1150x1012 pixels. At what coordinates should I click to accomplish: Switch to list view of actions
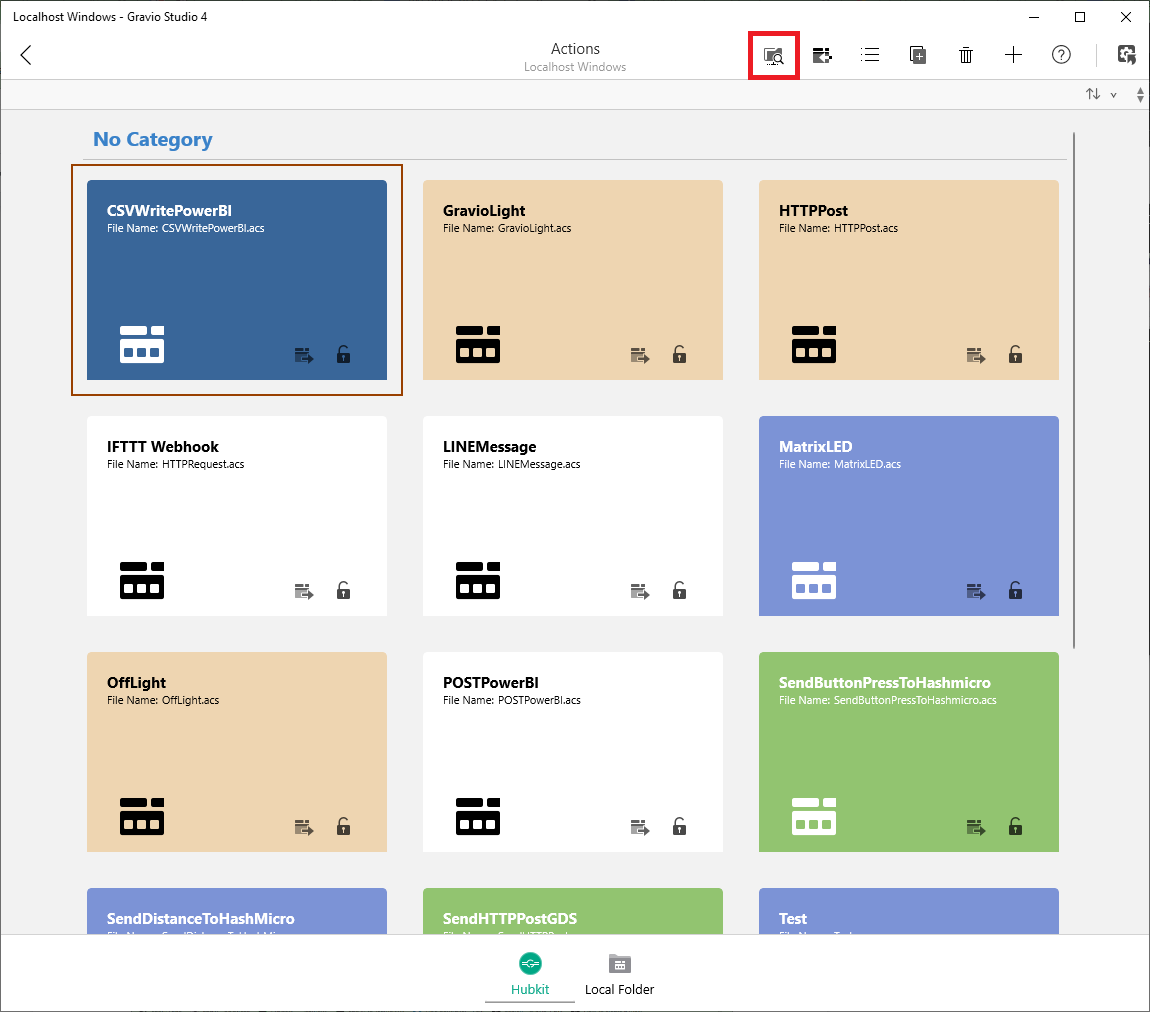pyautogui.click(x=869, y=55)
